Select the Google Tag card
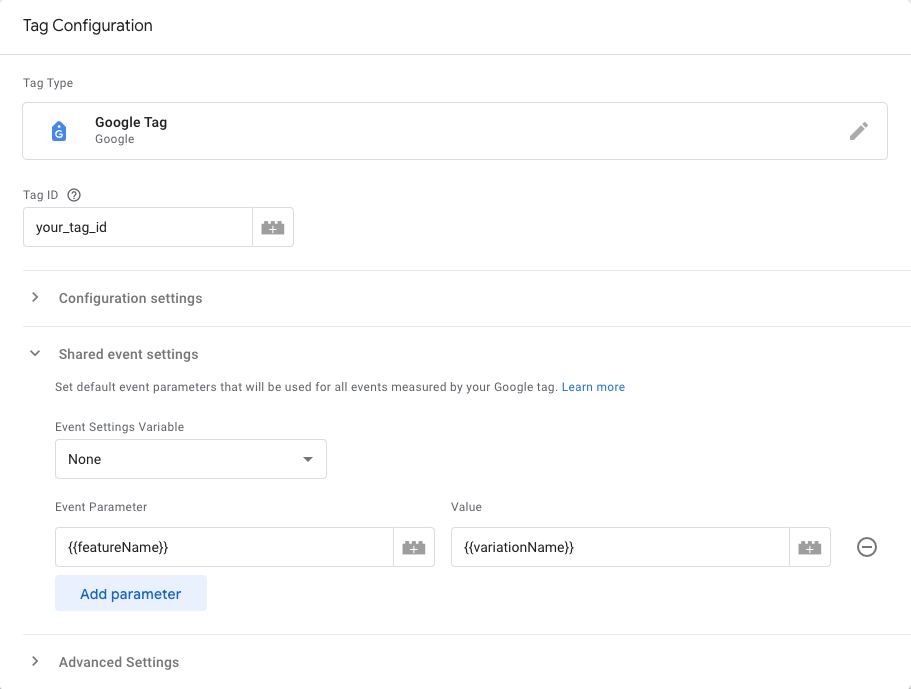 click(455, 130)
